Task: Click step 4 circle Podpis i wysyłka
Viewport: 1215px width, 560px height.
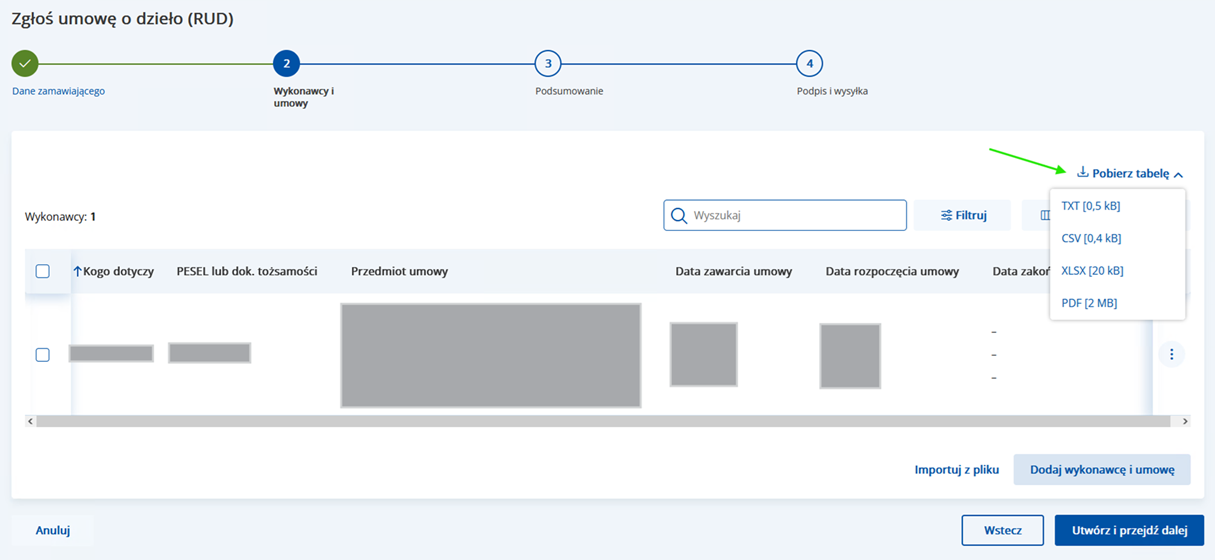Action: (x=809, y=64)
